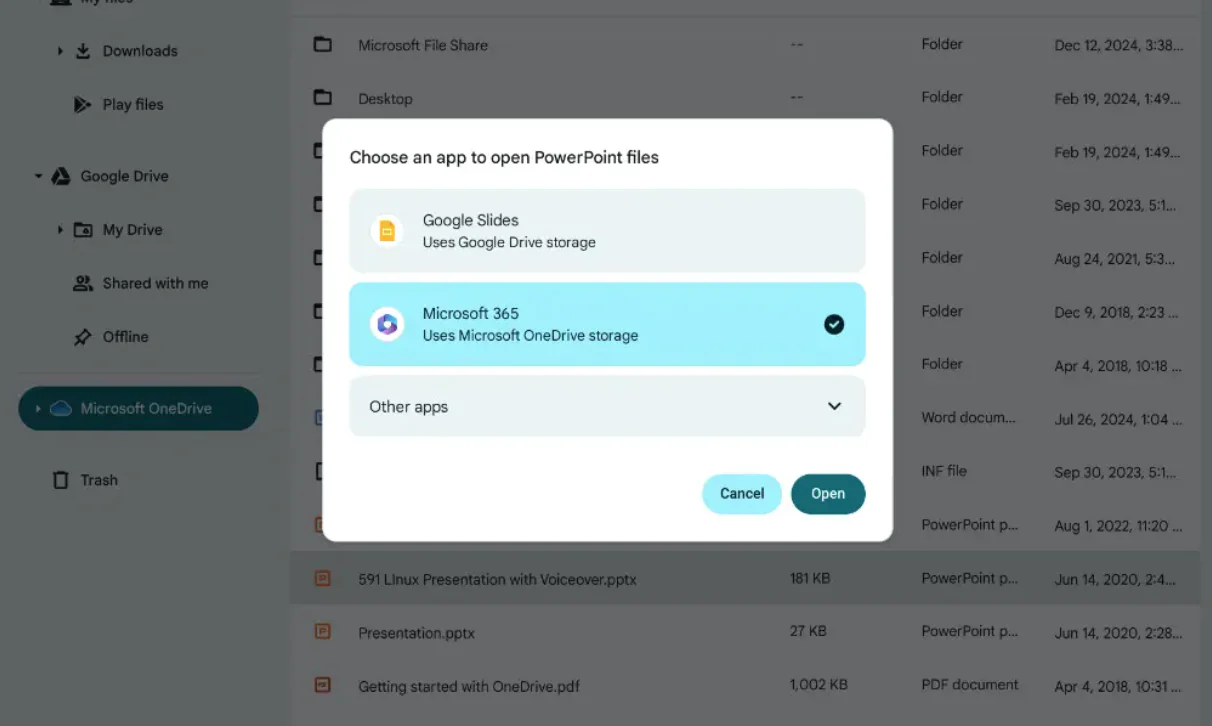Click the Uses Microsoft OneDrive storage text

[x=530, y=336]
